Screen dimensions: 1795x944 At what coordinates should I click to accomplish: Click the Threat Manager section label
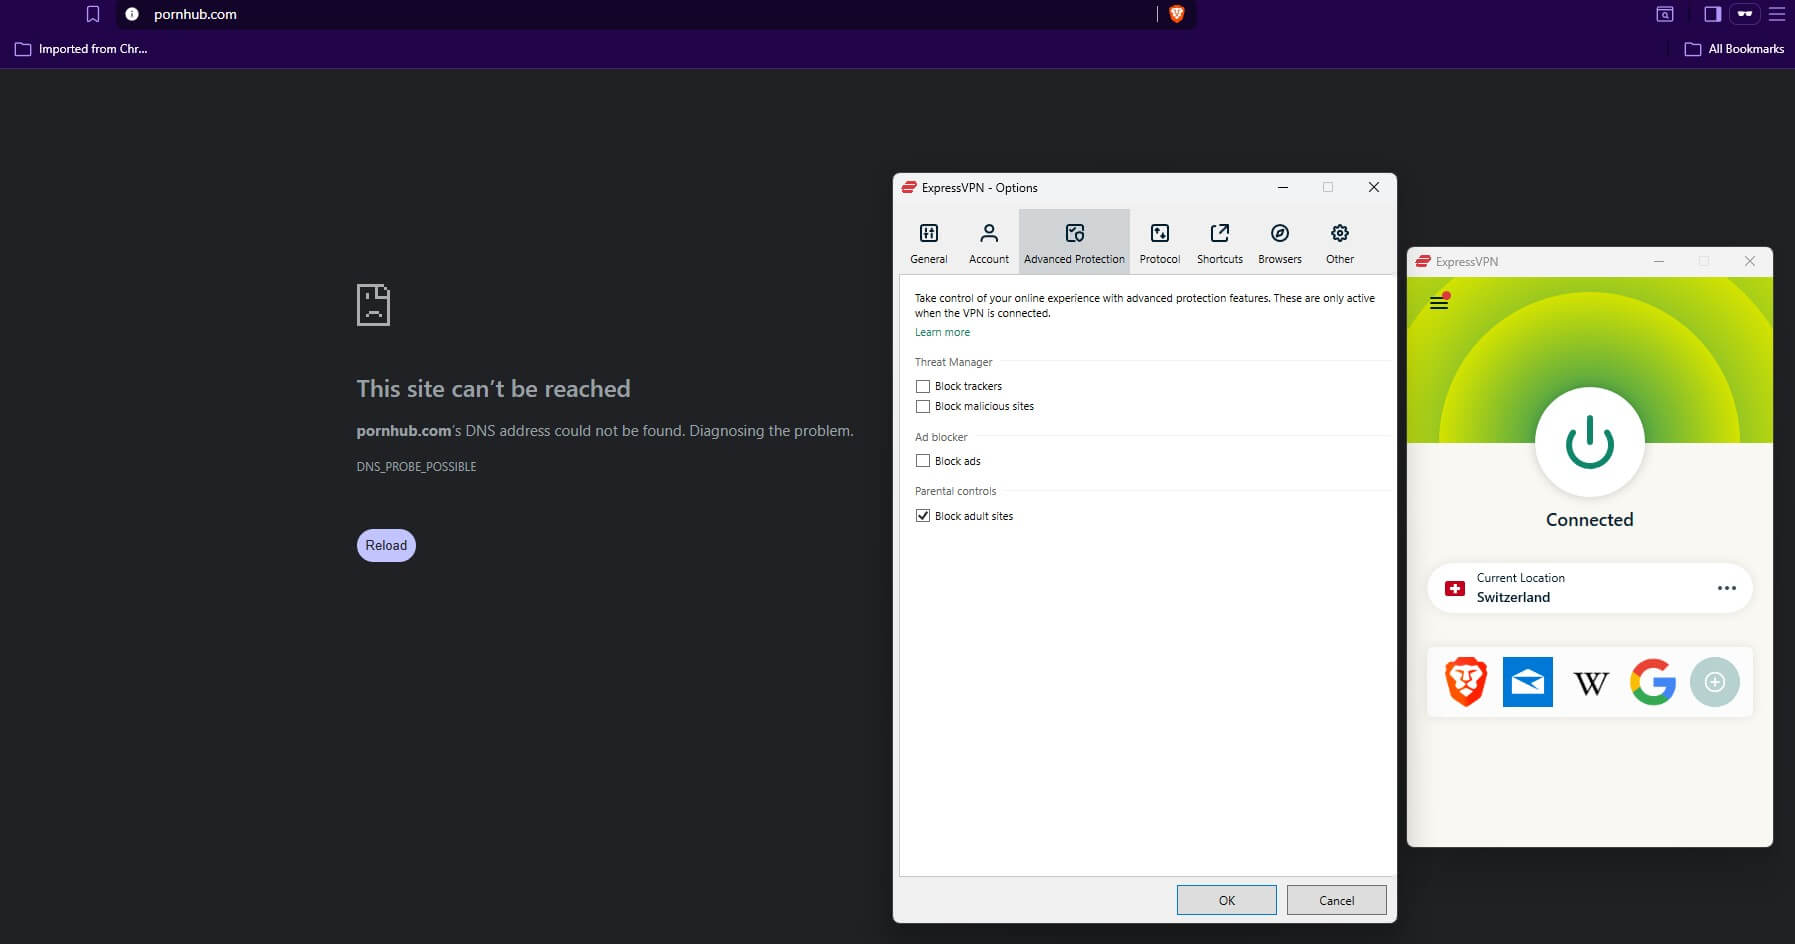pyautogui.click(x=953, y=362)
